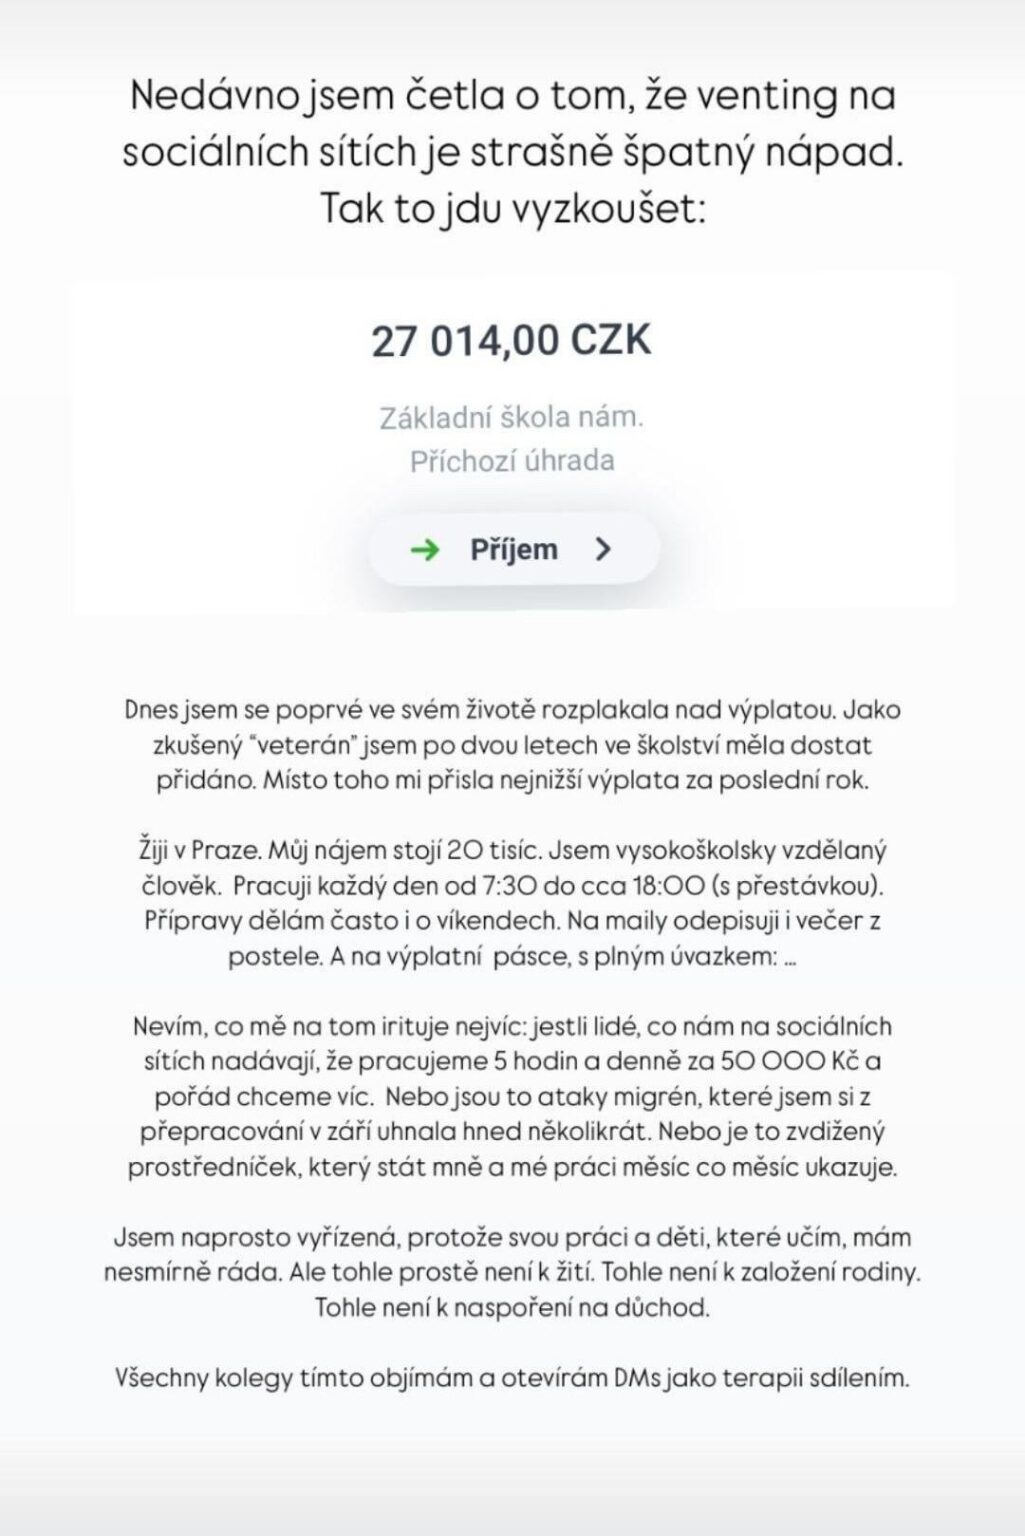Click the Příchozí úhrada transaction type text

[512, 461]
